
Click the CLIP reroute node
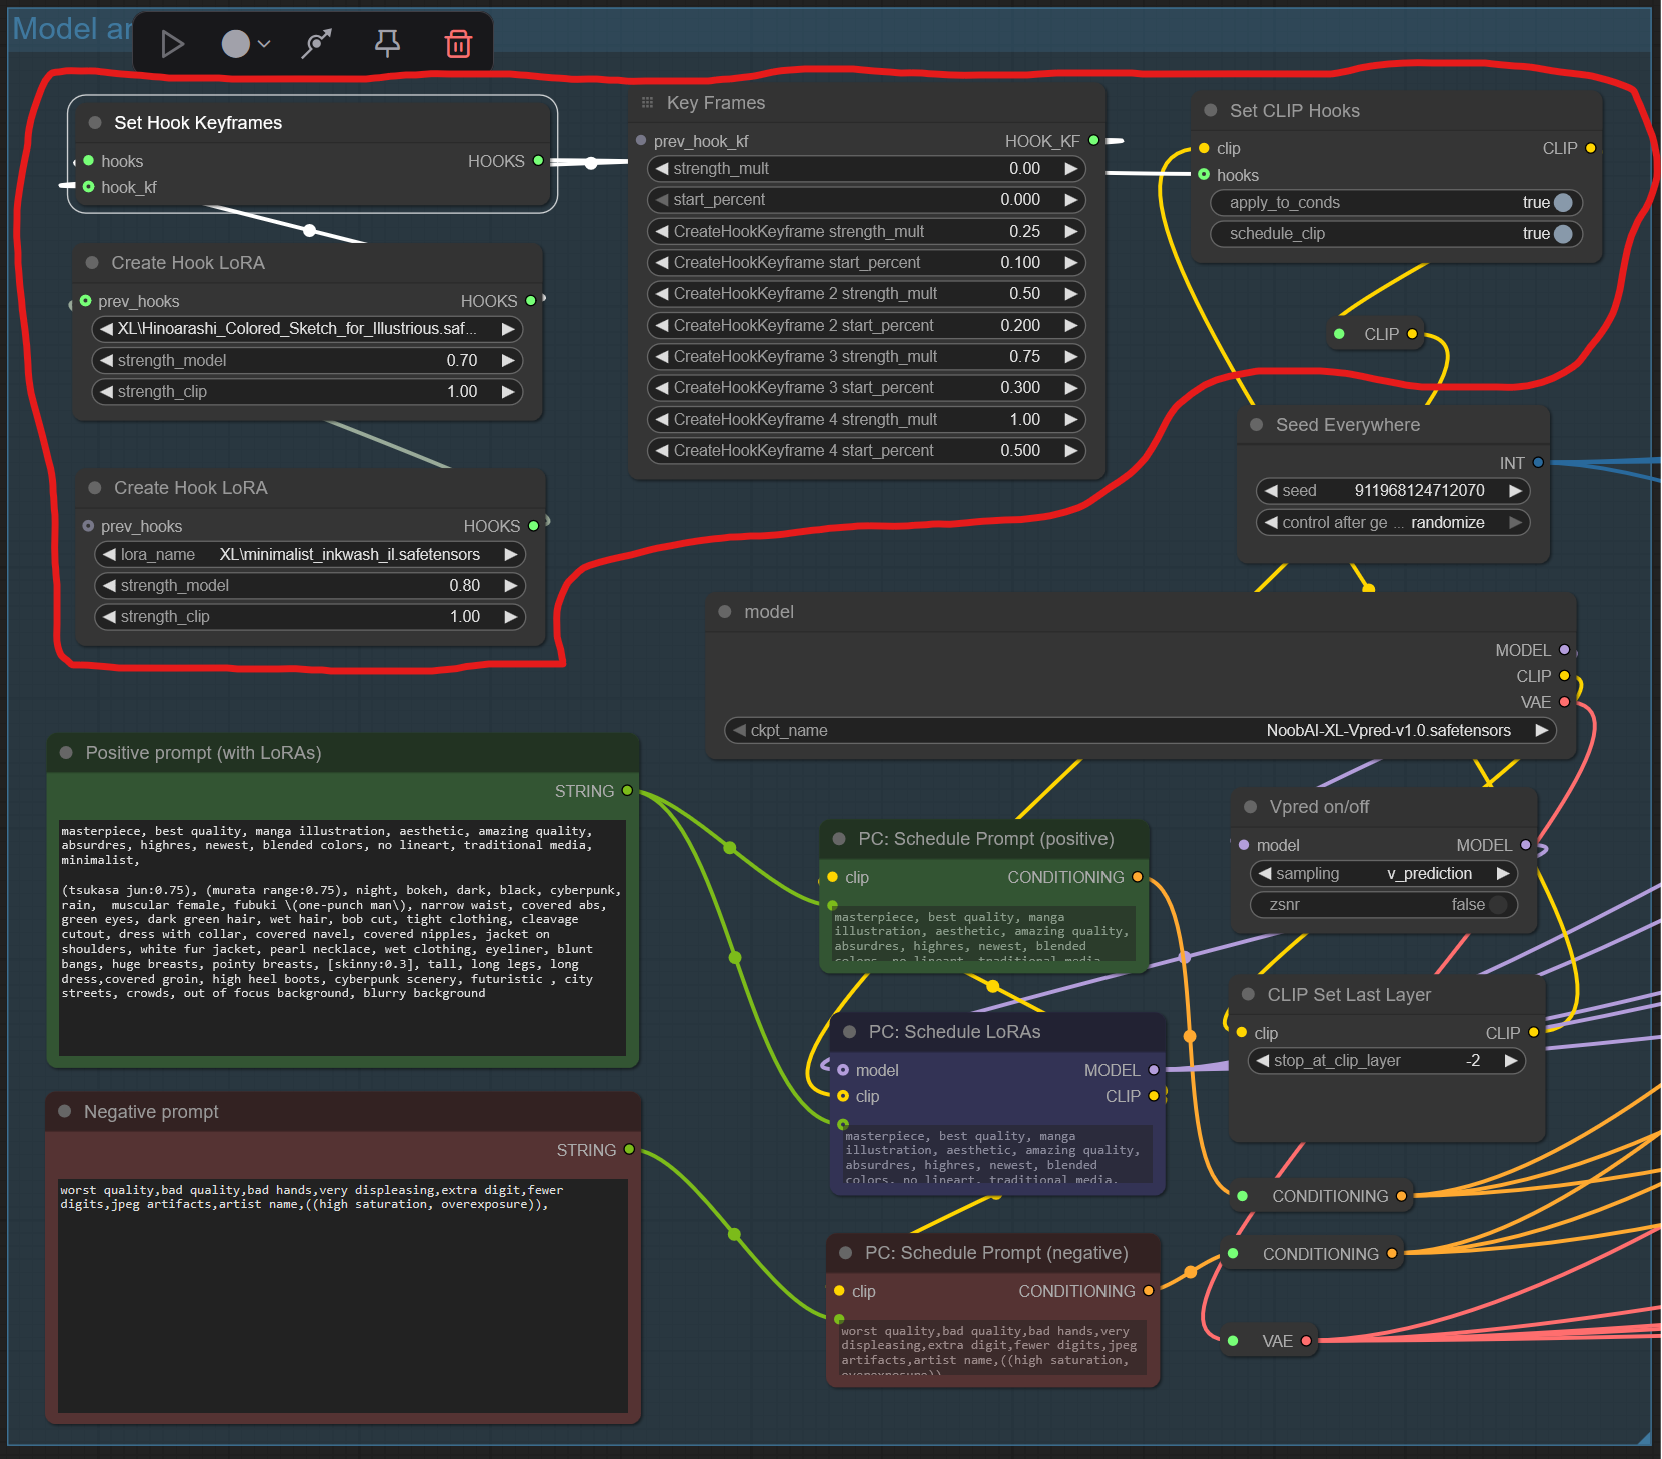click(x=1376, y=334)
